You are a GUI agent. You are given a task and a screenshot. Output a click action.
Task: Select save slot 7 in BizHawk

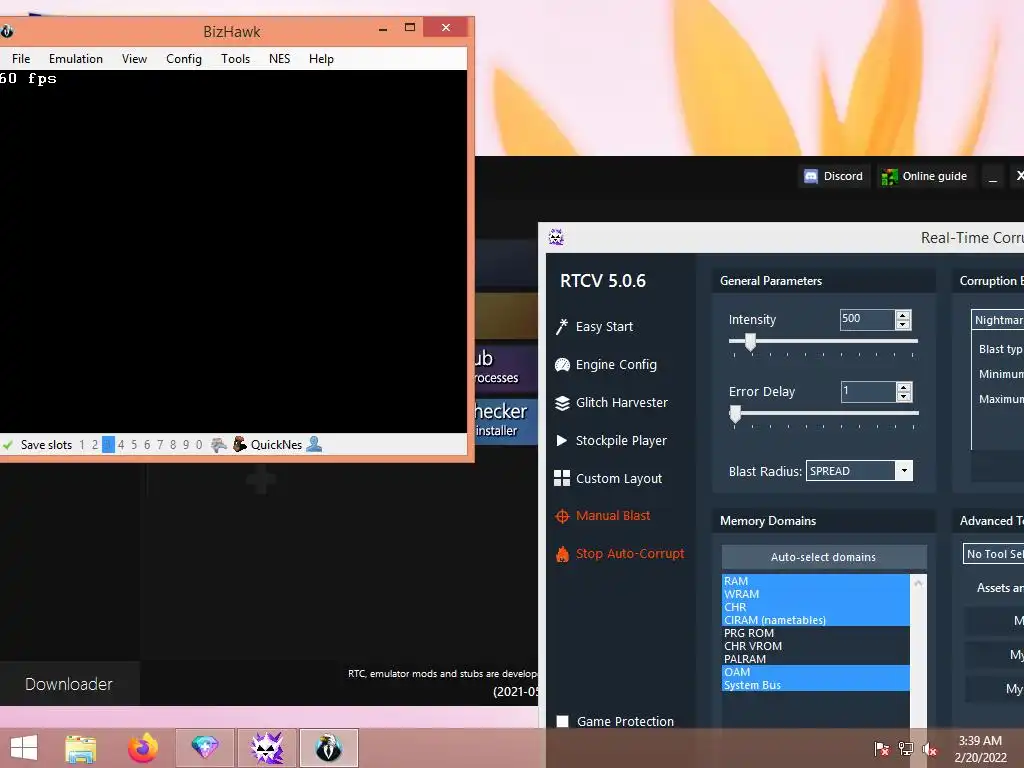tap(160, 445)
